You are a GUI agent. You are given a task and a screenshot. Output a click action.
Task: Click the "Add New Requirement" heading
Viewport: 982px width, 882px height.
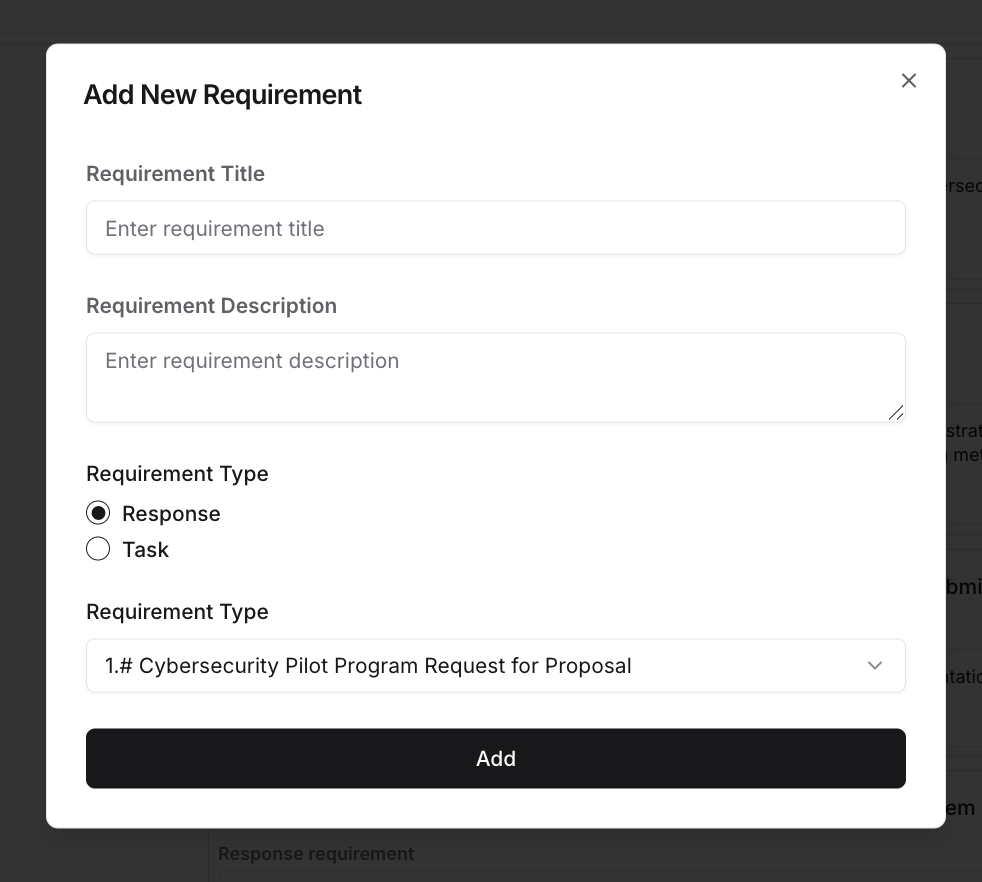tap(222, 95)
